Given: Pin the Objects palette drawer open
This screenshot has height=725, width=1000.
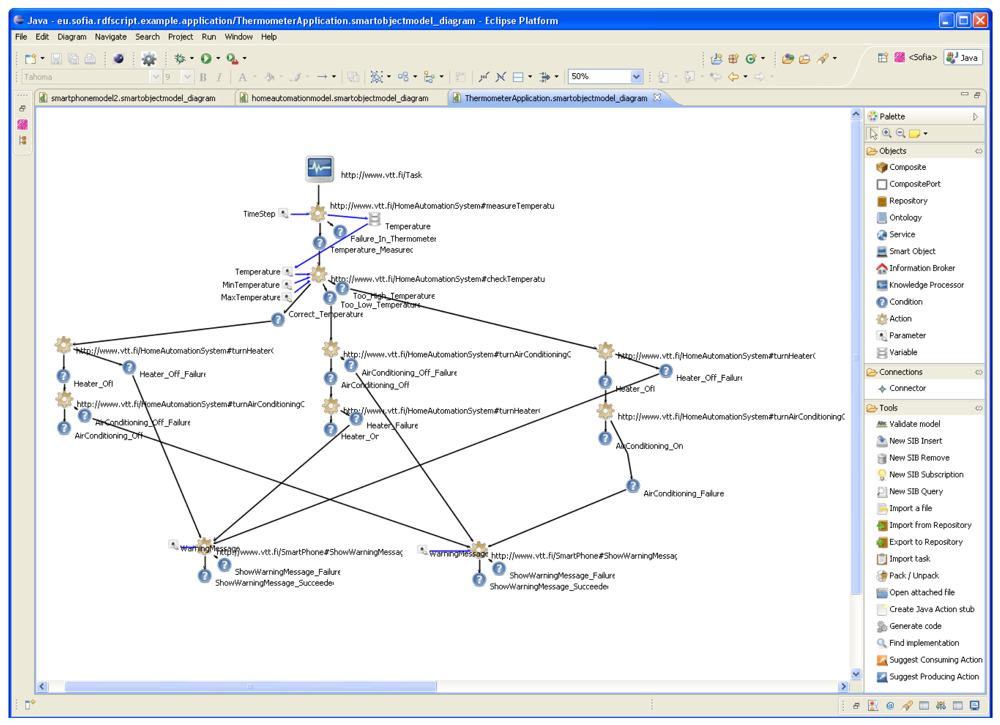Looking at the screenshot, I should (978, 151).
